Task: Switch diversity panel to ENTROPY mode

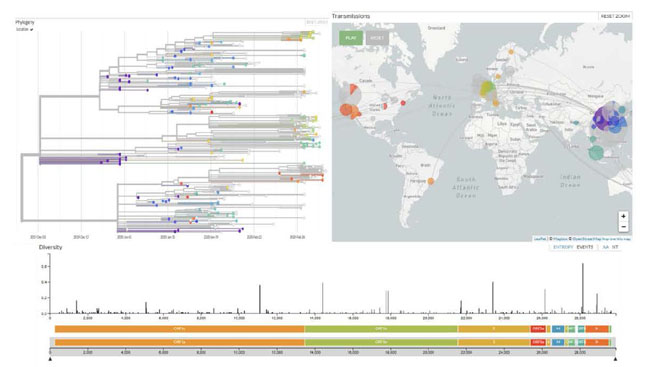Action: (563, 247)
